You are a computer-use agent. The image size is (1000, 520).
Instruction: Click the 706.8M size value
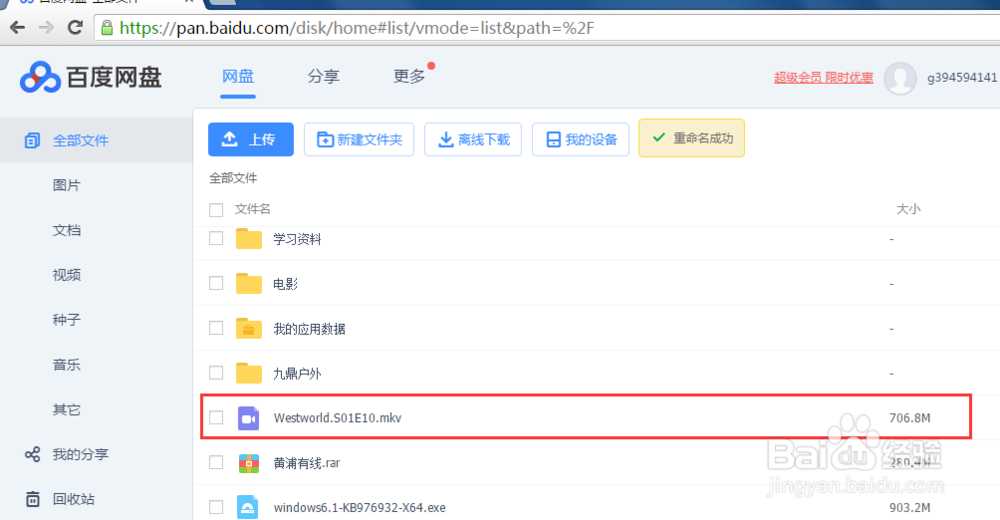point(910,418)
